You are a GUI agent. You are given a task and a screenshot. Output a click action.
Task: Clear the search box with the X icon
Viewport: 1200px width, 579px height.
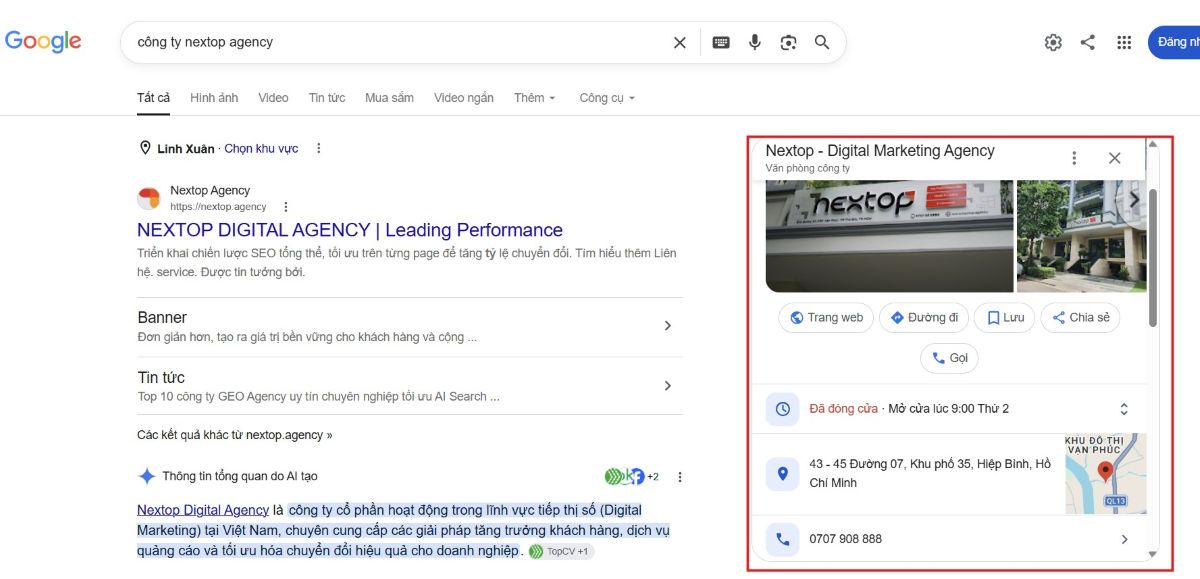pyautogui.click(x=680, y=42)
